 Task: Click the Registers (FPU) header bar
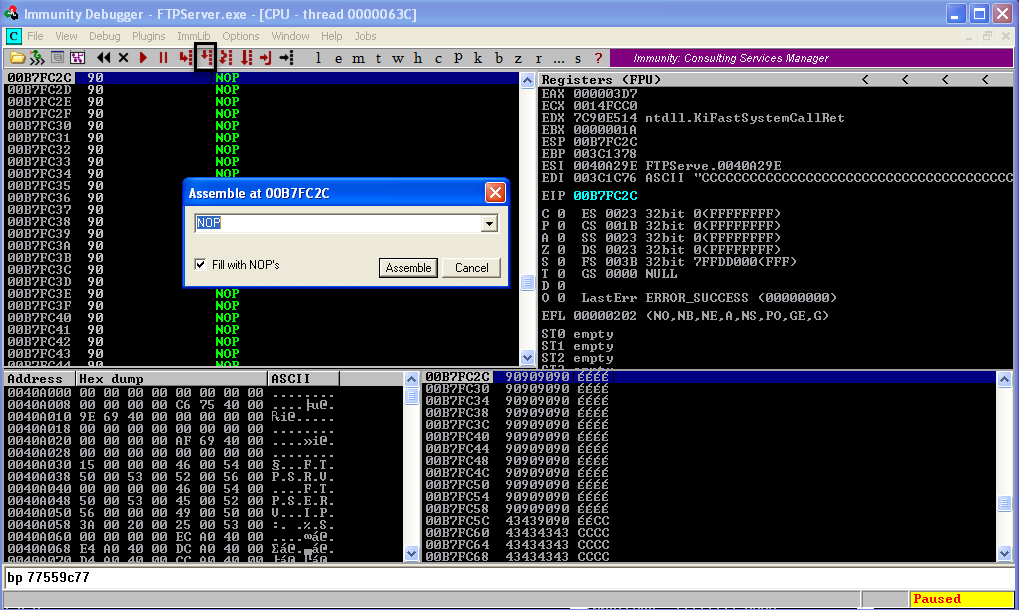click(775, 80)
